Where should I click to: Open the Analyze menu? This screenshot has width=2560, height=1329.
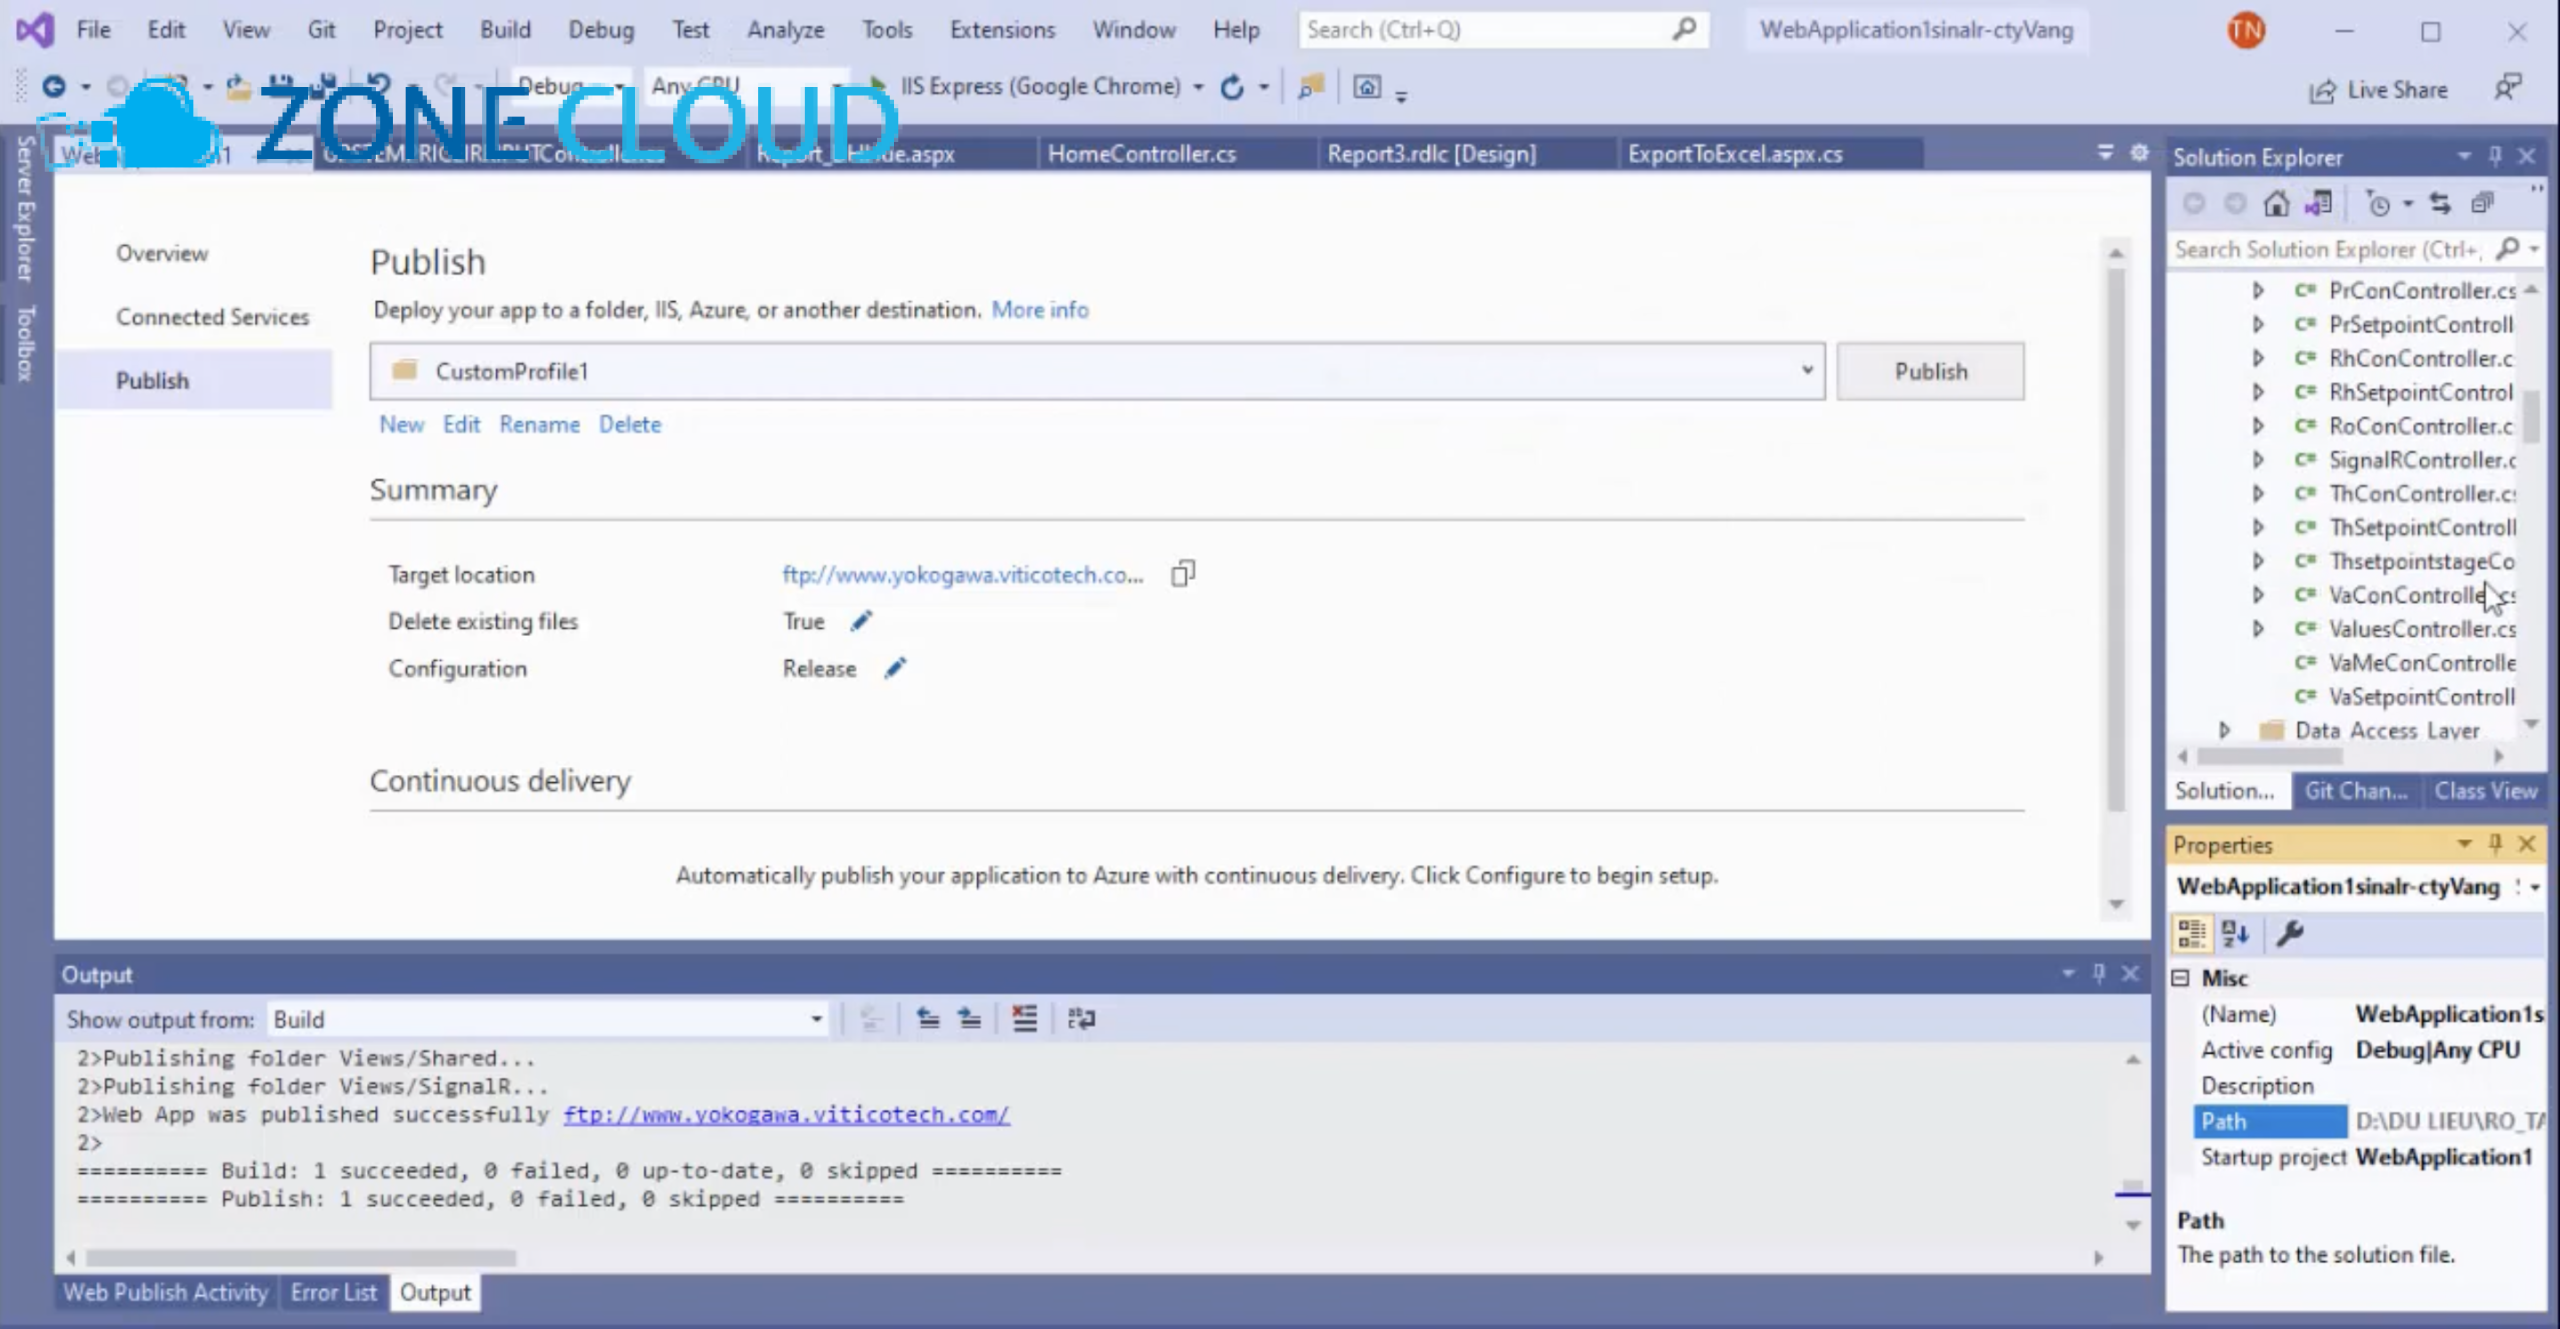click(785, 30)
